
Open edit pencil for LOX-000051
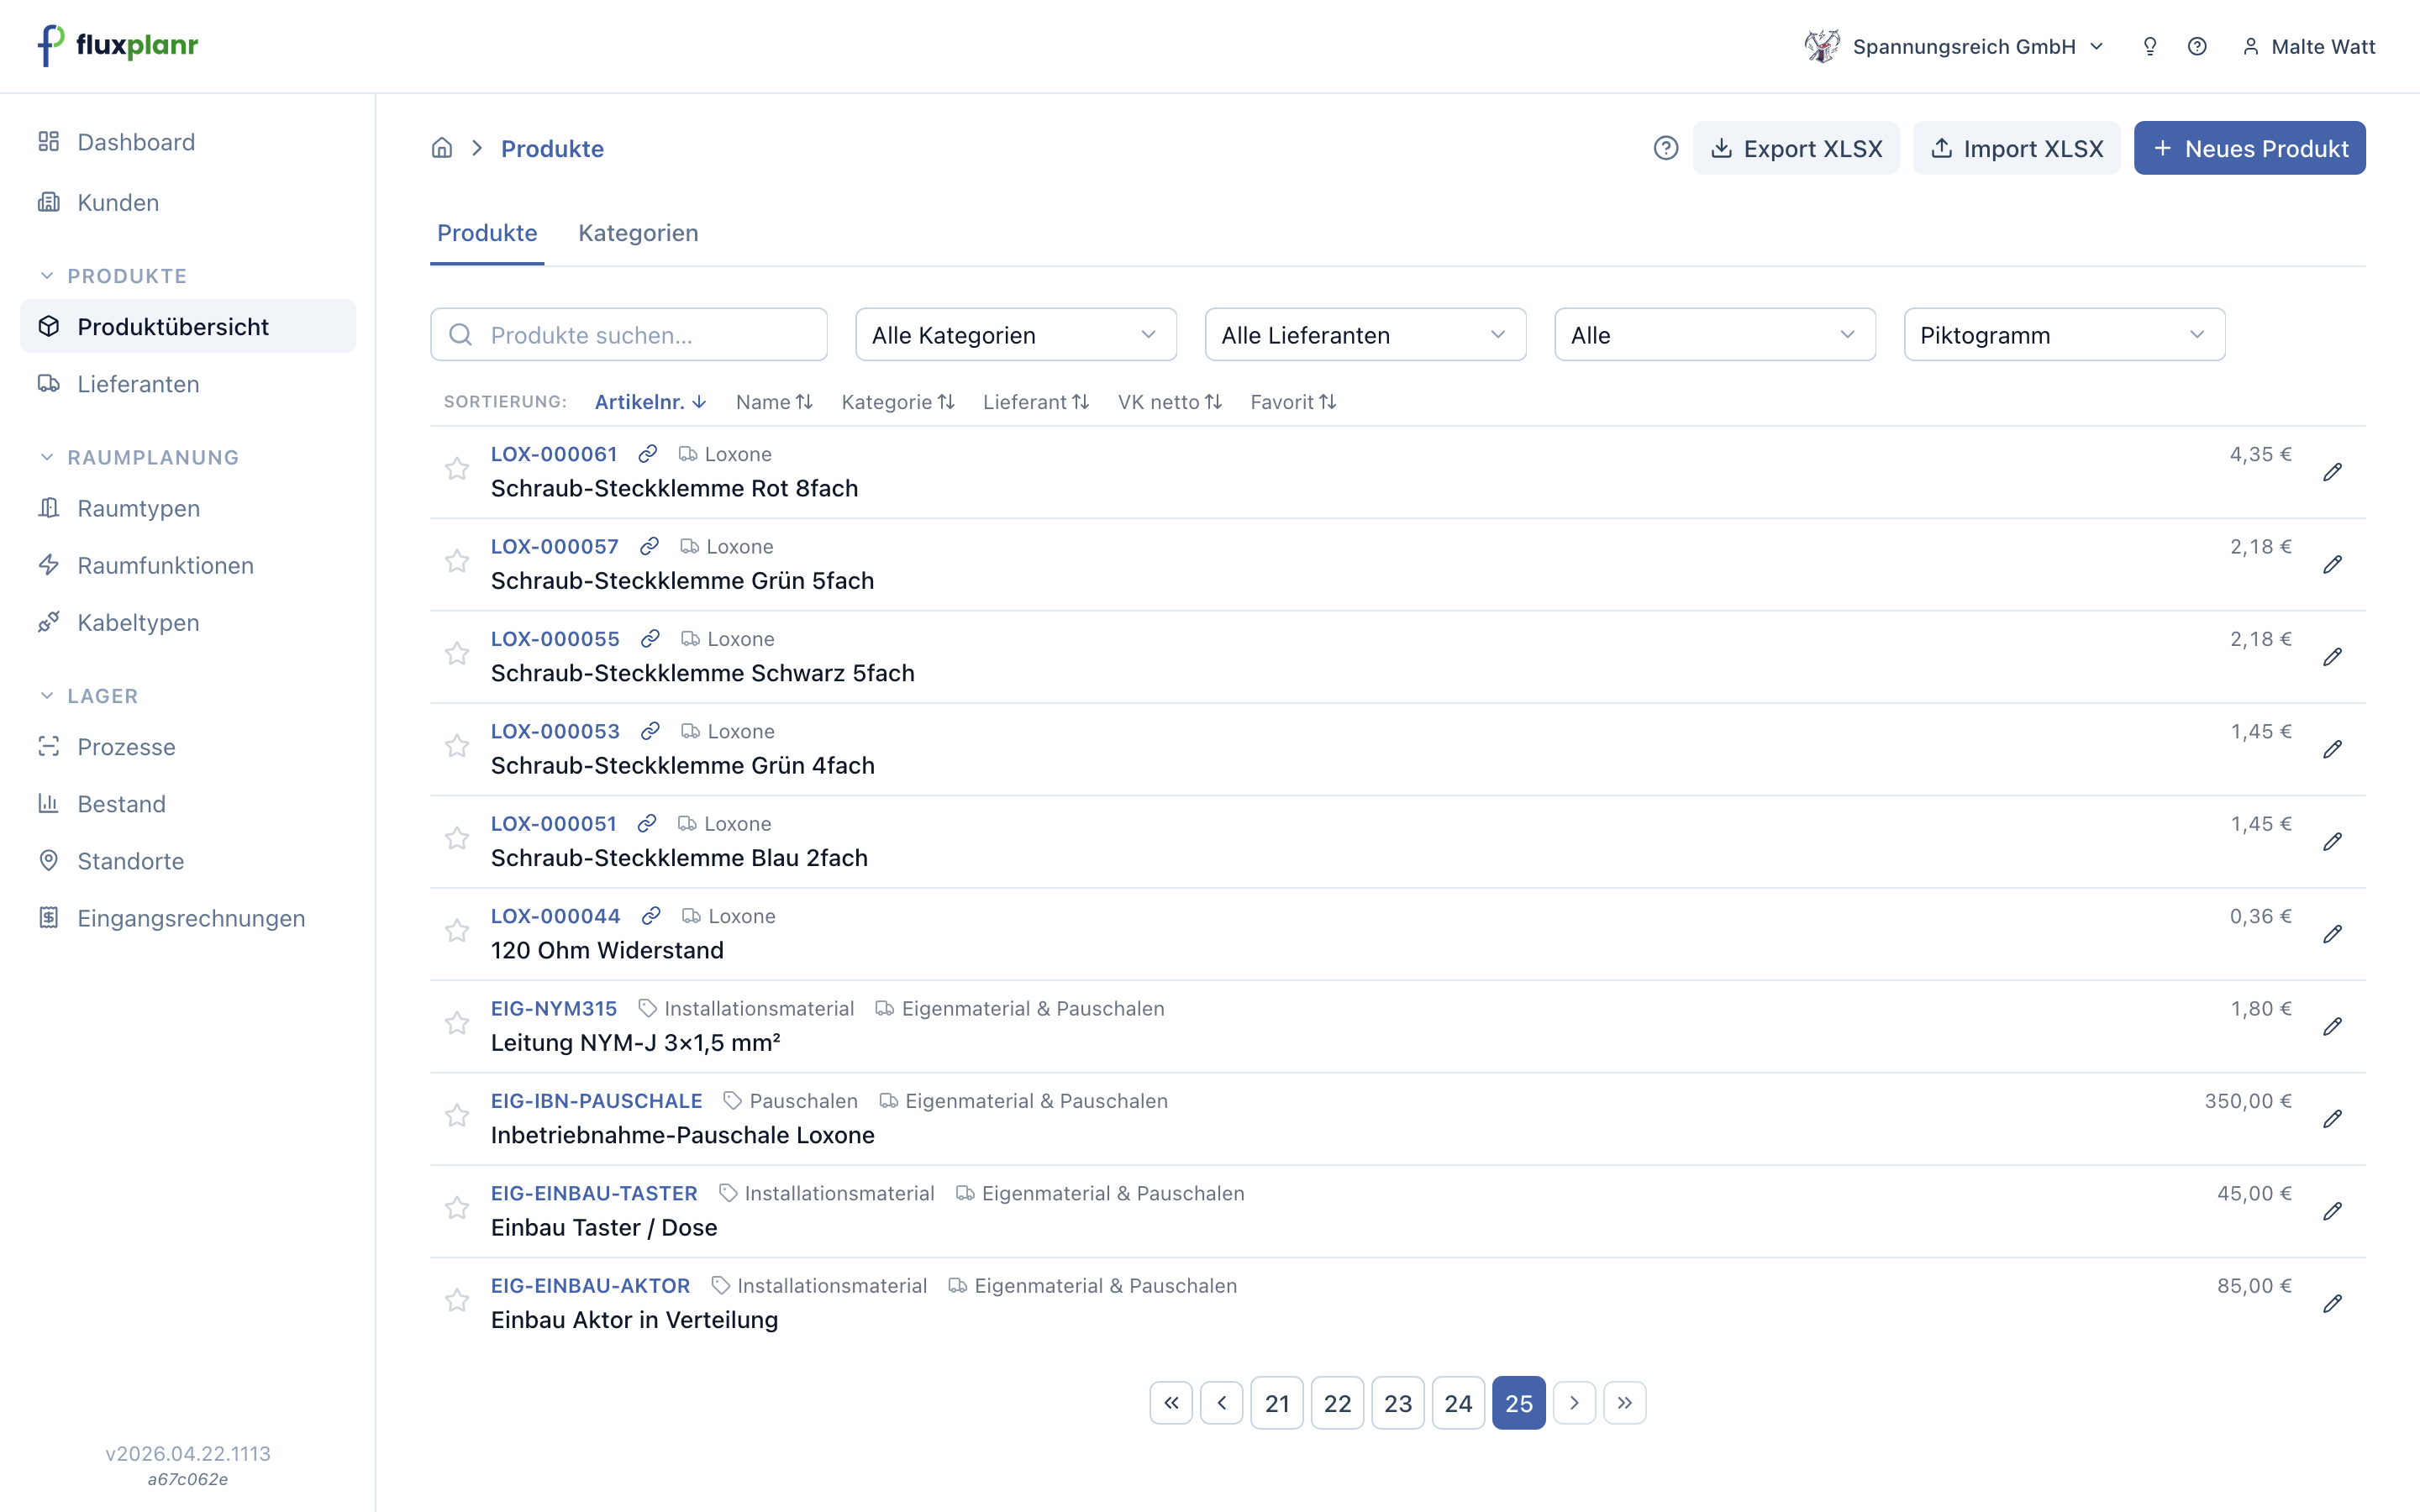coord(2332,842)
